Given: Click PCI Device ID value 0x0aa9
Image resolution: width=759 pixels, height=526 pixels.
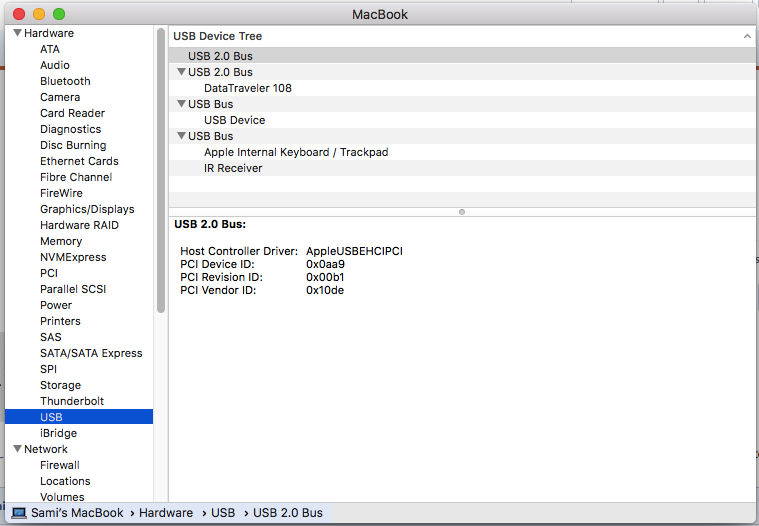Looking at the screenshot, I should point(325,264).
